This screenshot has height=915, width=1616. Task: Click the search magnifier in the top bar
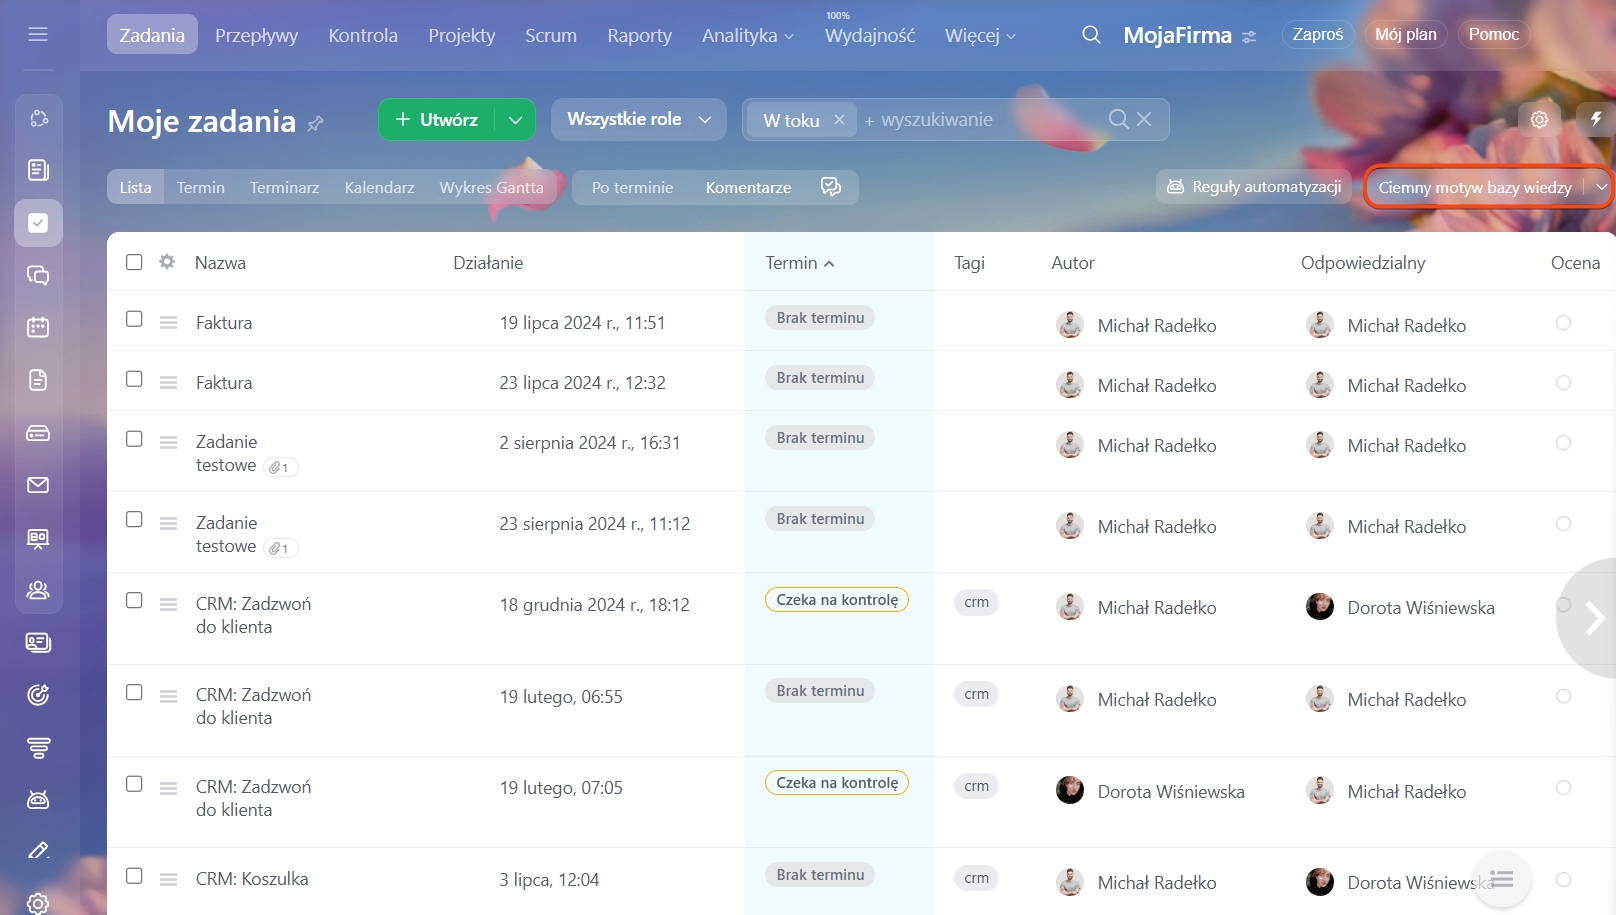1091,35
